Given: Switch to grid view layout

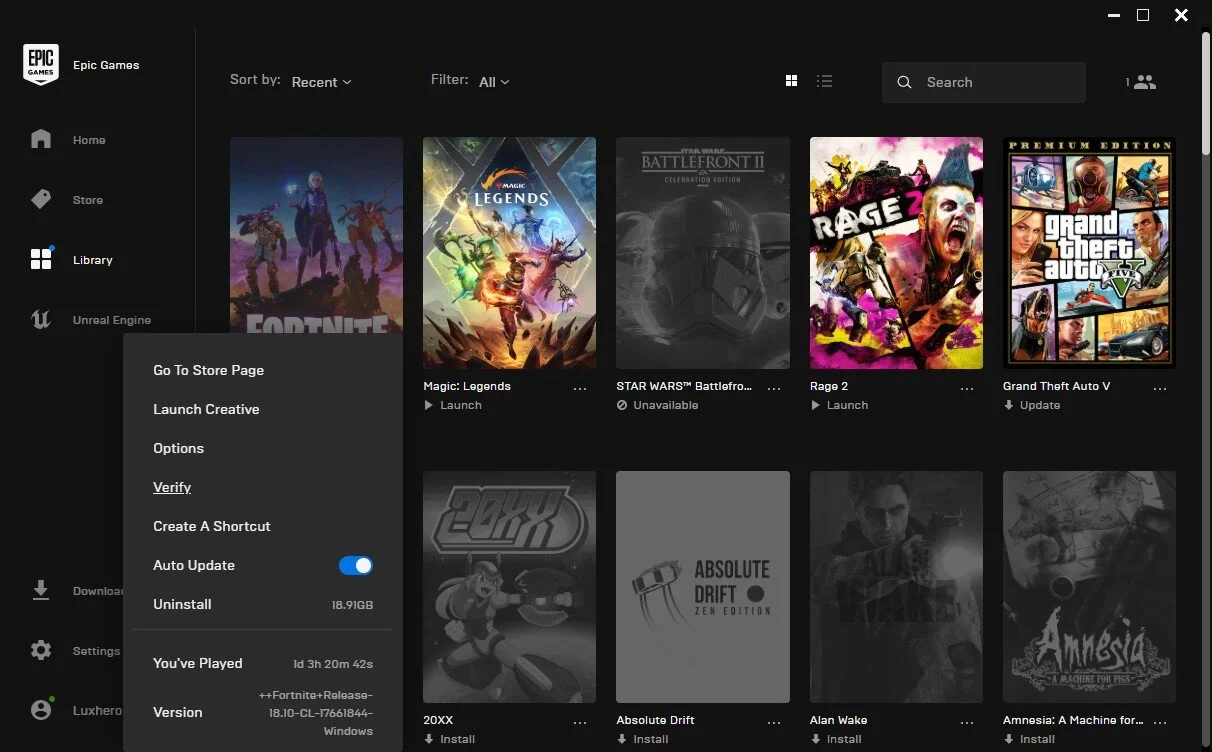Looking at the screenshot, I should pos(791,81).
